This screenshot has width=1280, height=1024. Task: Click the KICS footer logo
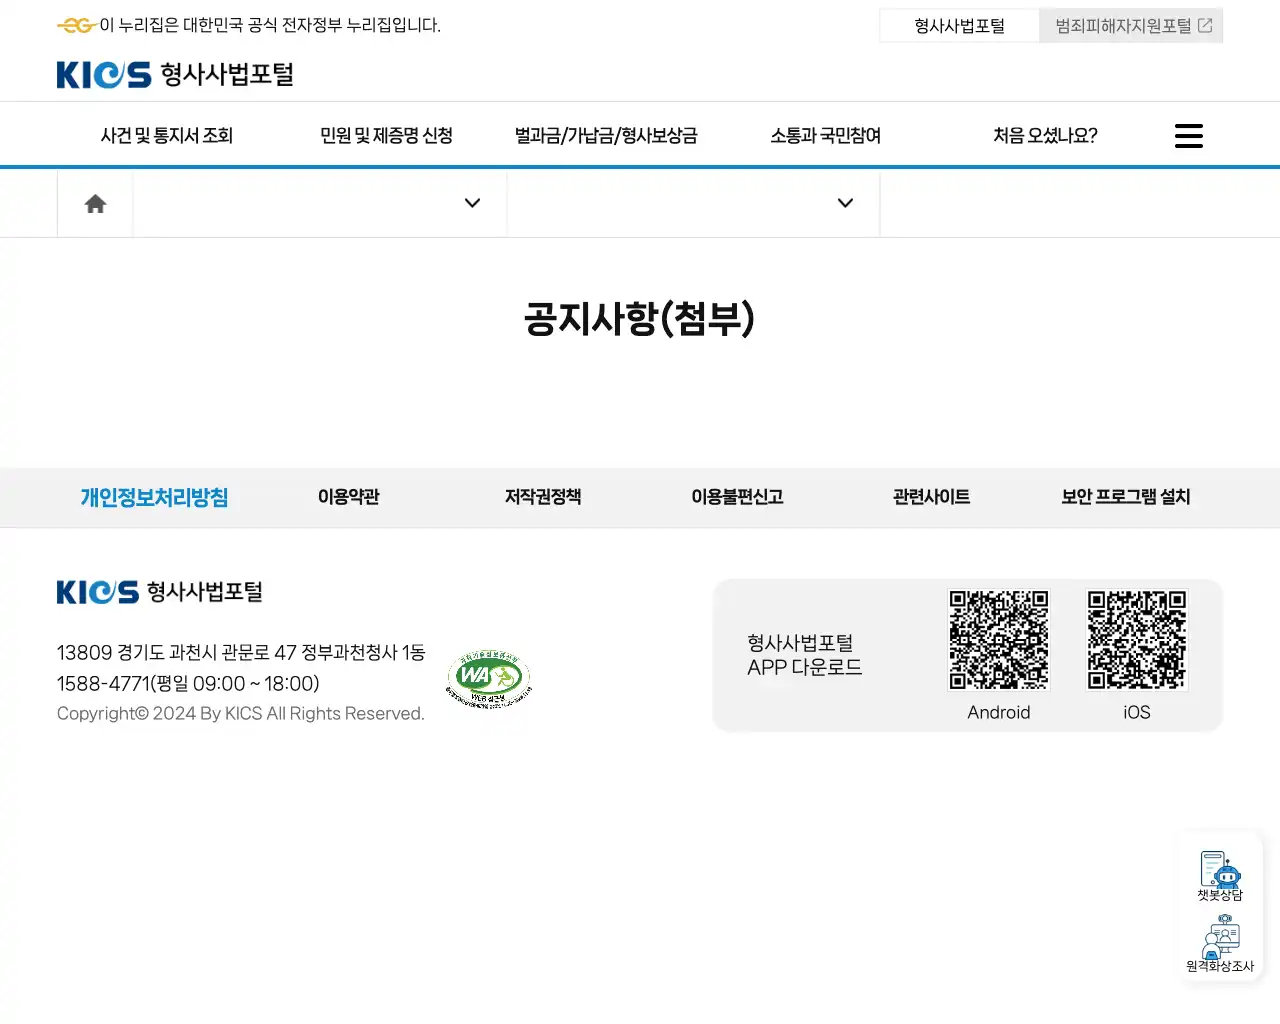click(x=160, y=592)
